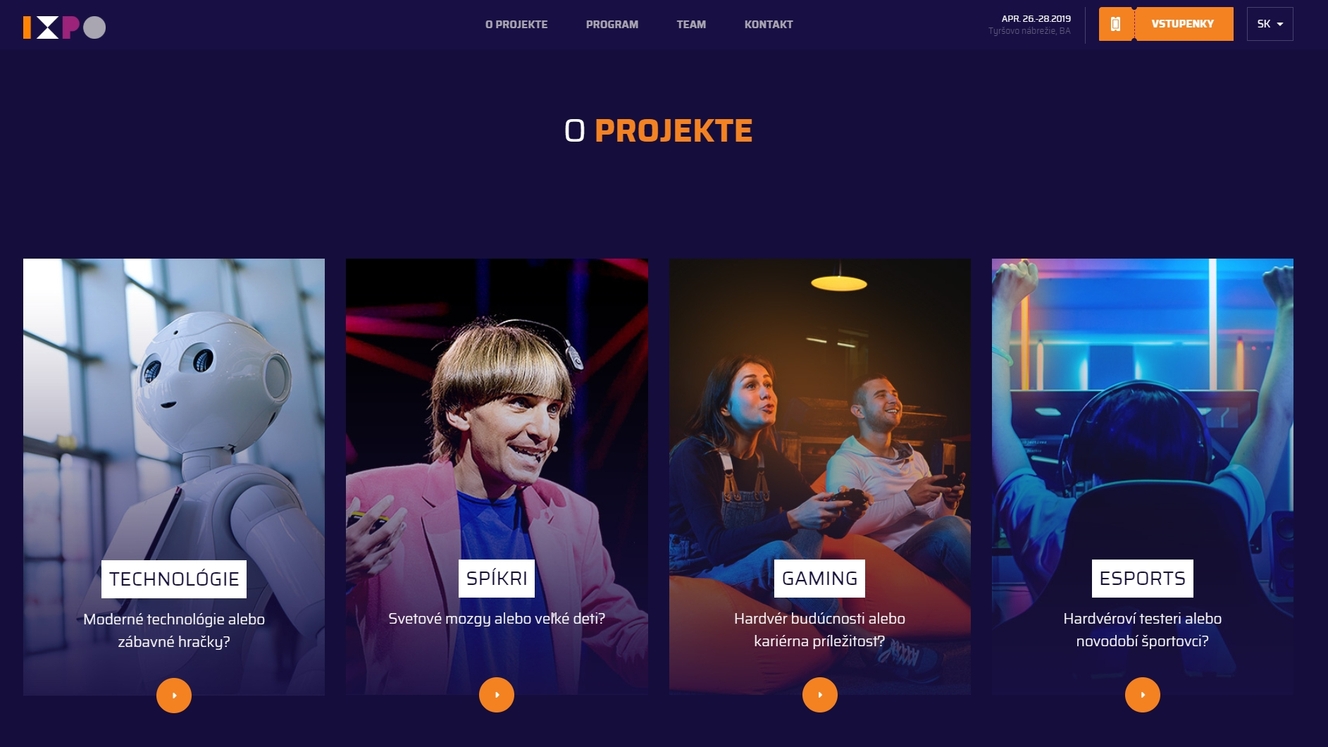The height and width of the screenshot is (747, 1328).
Task: Click the orange arrow under Esports card
Action: click(x=1143, y=695)
